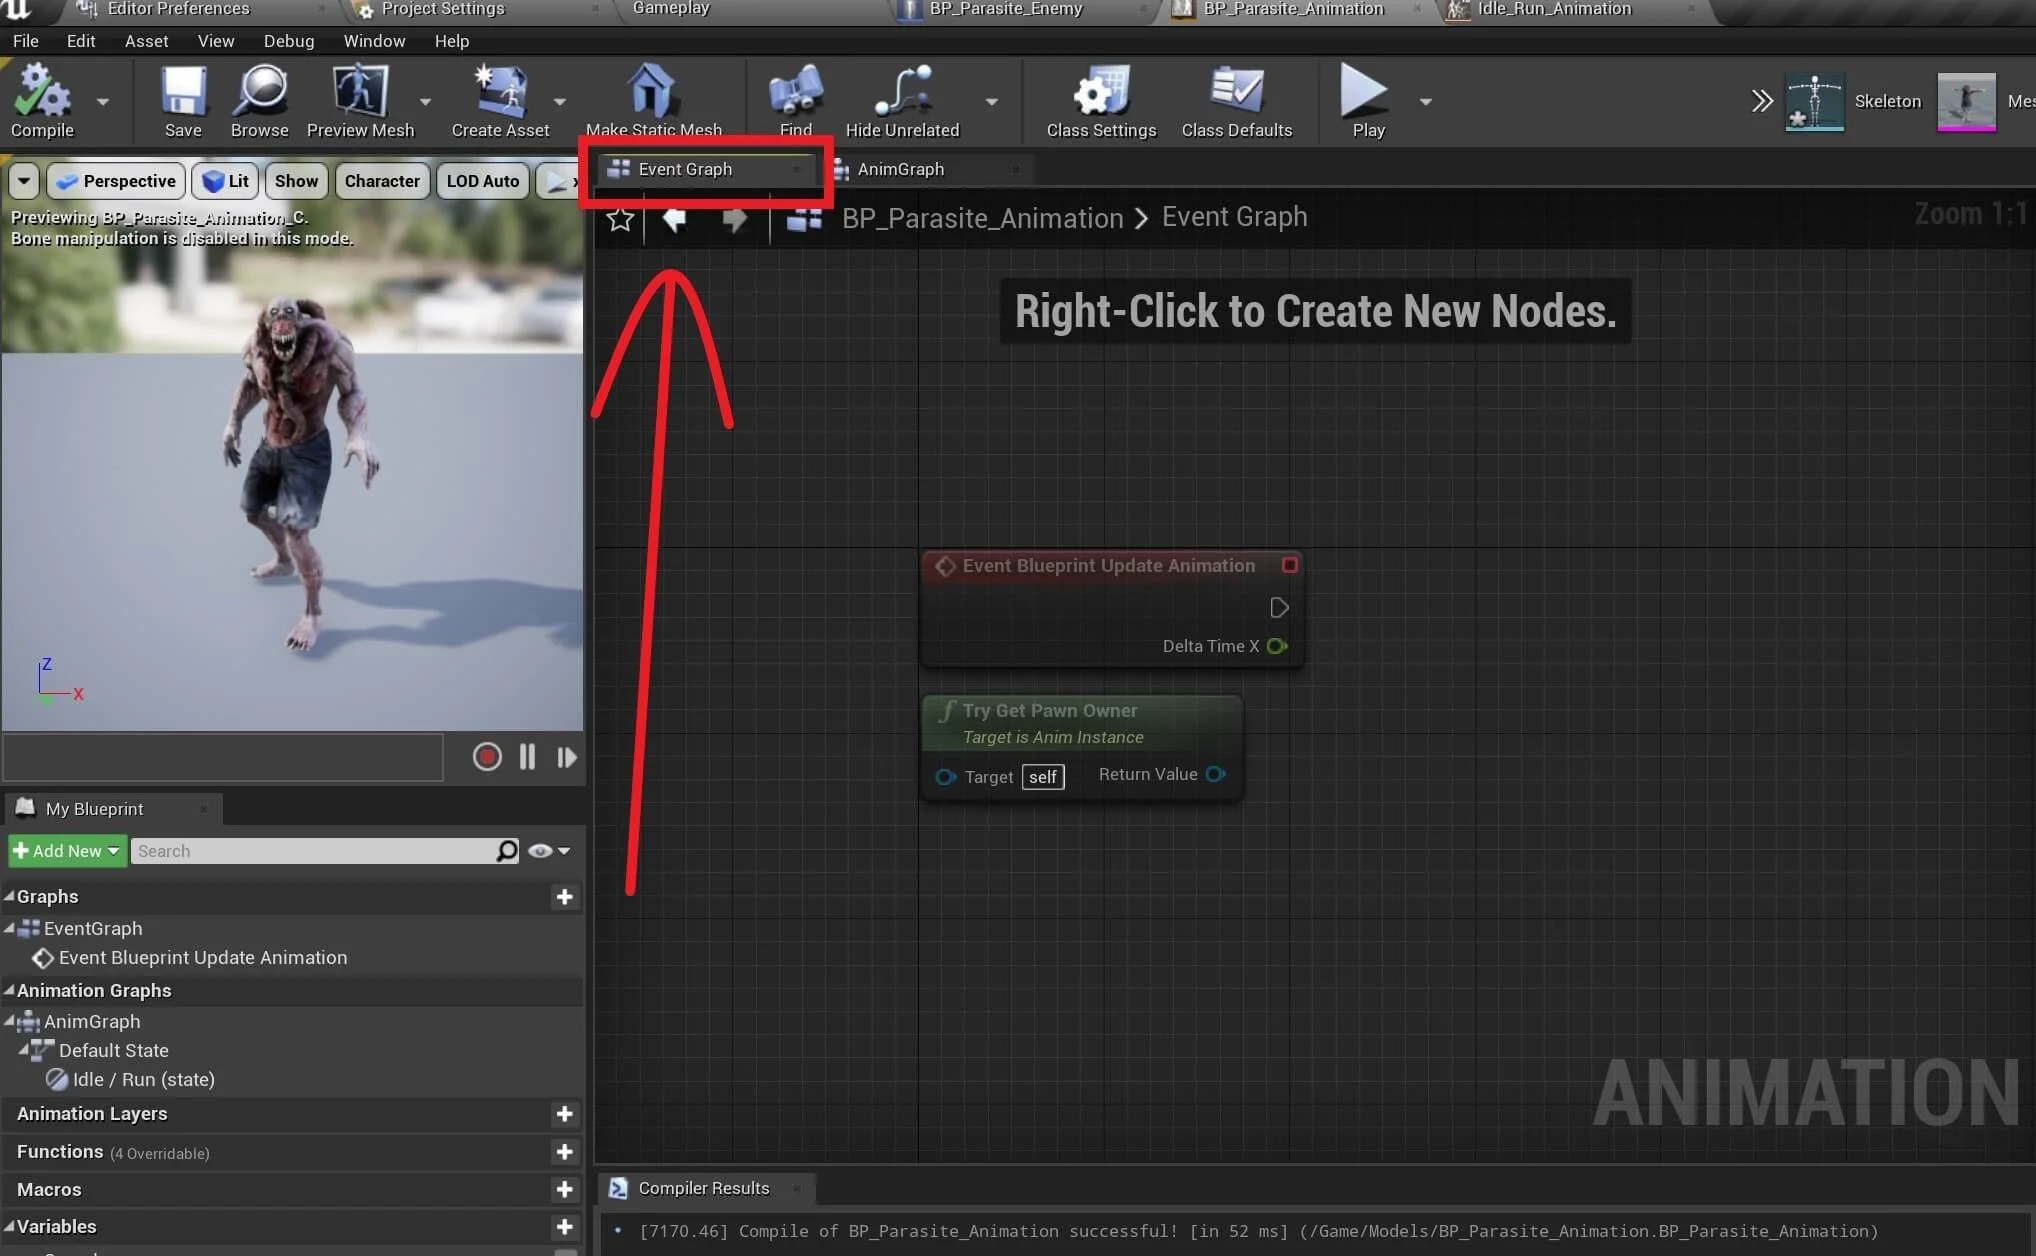Viewport: 2036px width, 1256px height.
Task: Click the Make Static Mesh icon
Action: tap(653, 100)
